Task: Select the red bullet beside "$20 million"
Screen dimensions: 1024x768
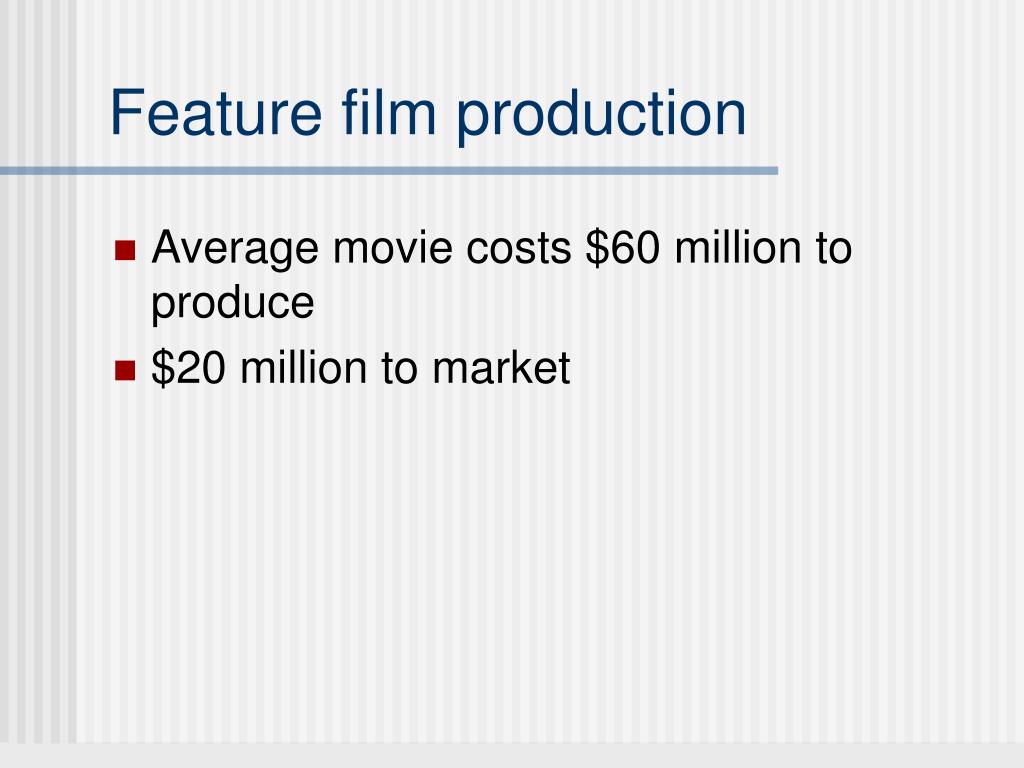Action: click(125, 370)
